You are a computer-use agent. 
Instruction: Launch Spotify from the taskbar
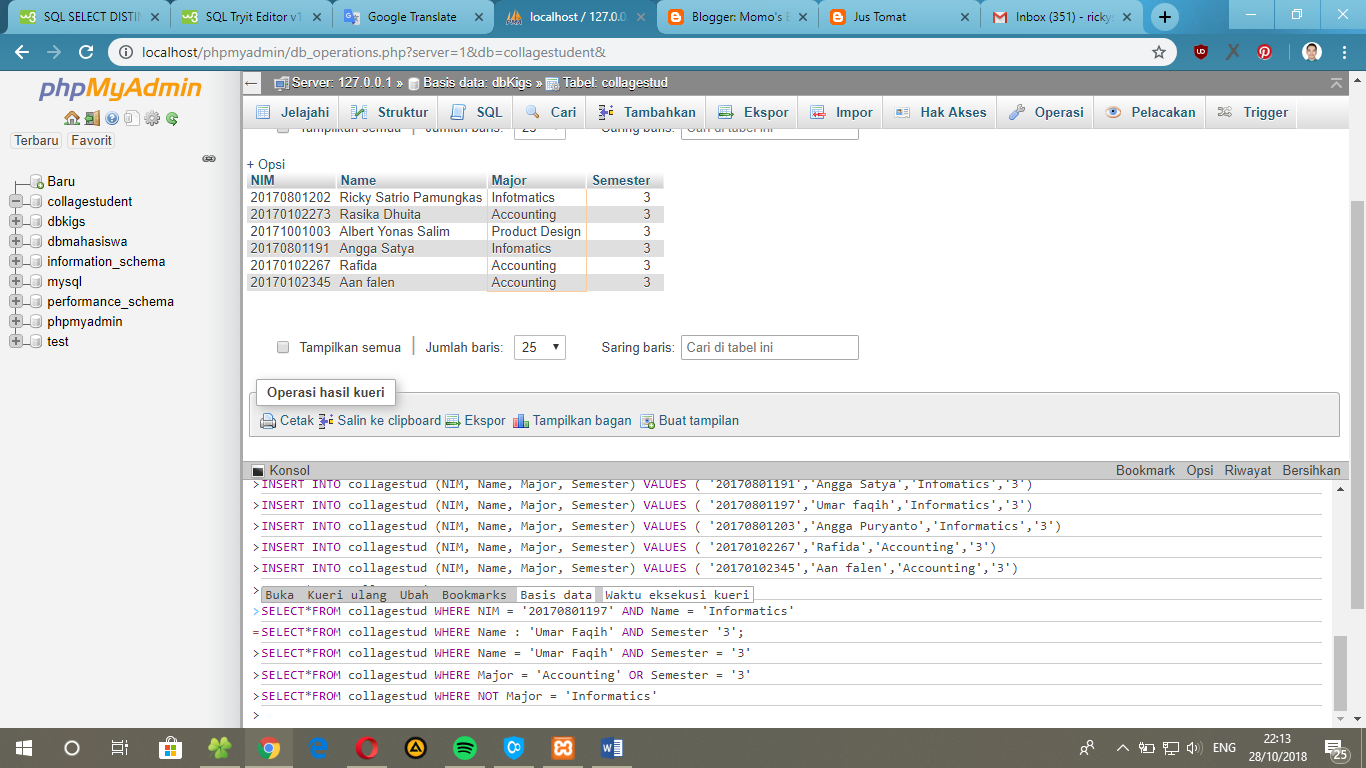464,747
